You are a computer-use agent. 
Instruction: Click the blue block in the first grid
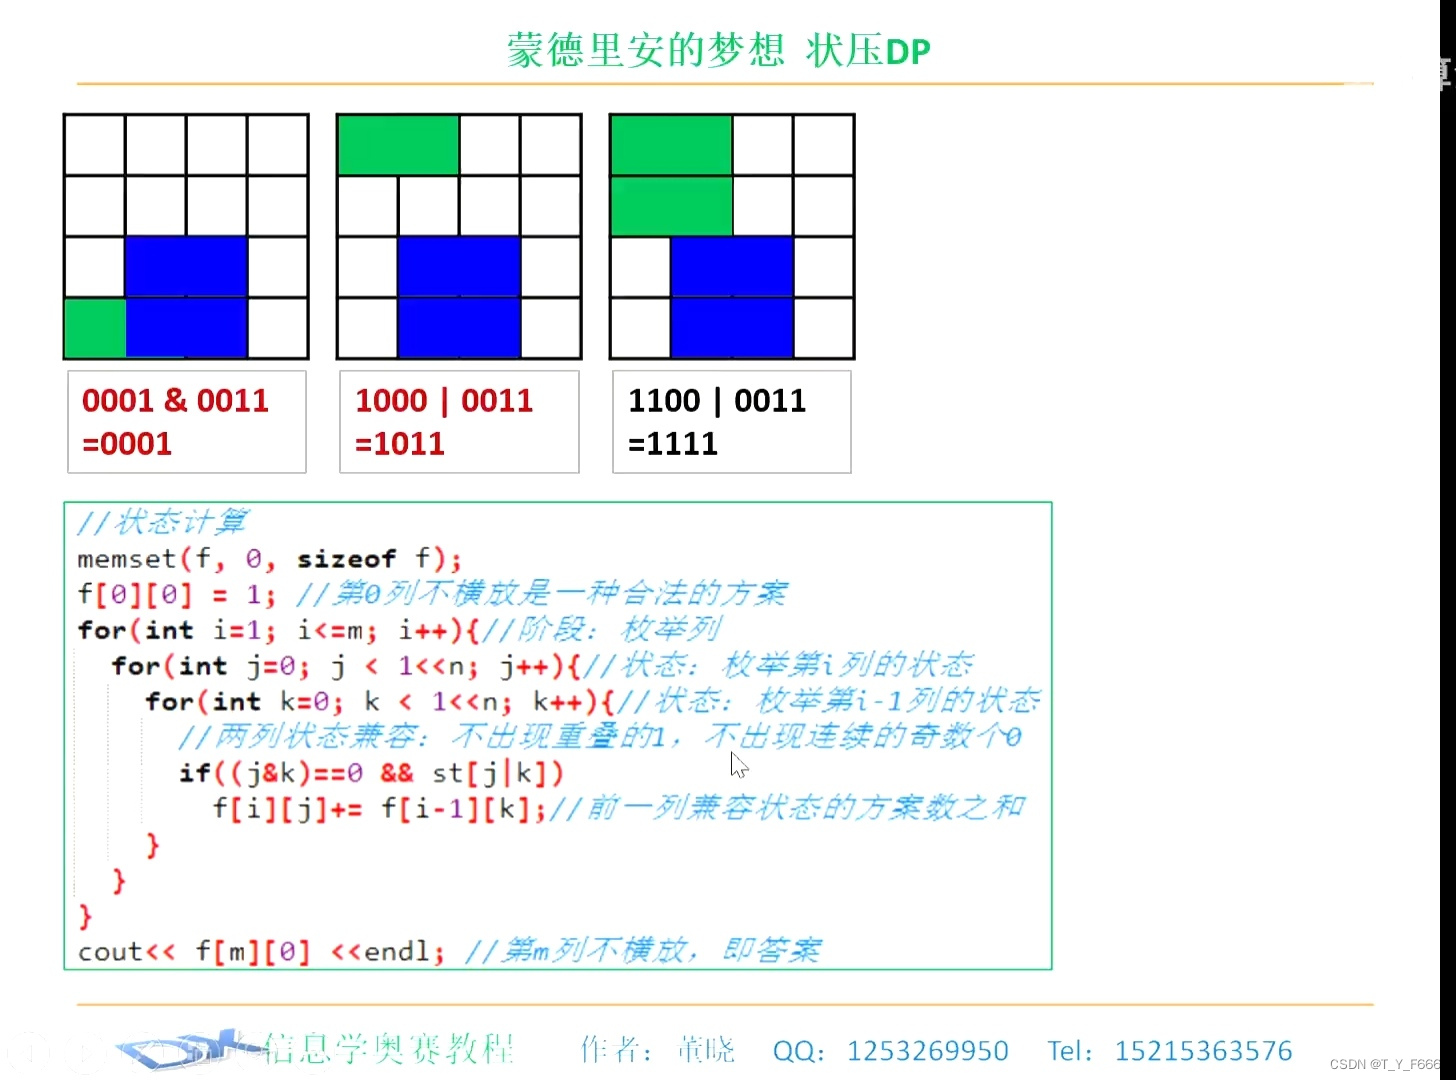[186, 297]
